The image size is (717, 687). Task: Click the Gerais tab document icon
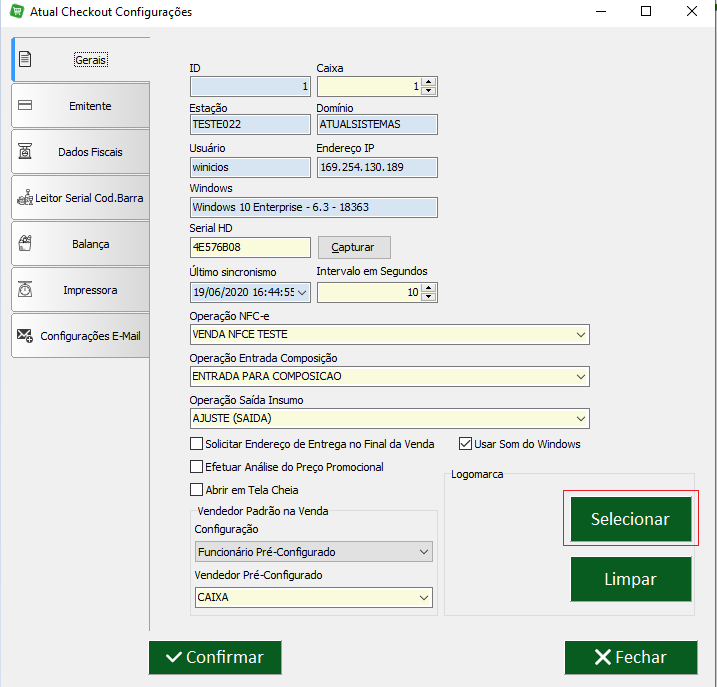[x=25, y=59]
